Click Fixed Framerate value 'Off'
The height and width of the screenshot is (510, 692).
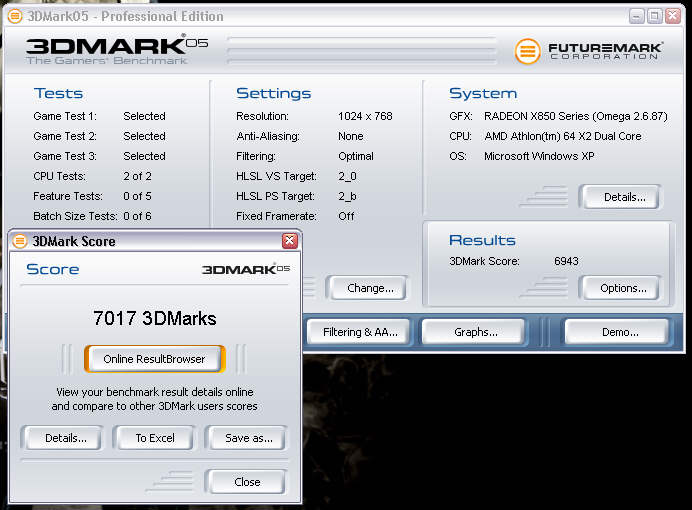(346, 216)
